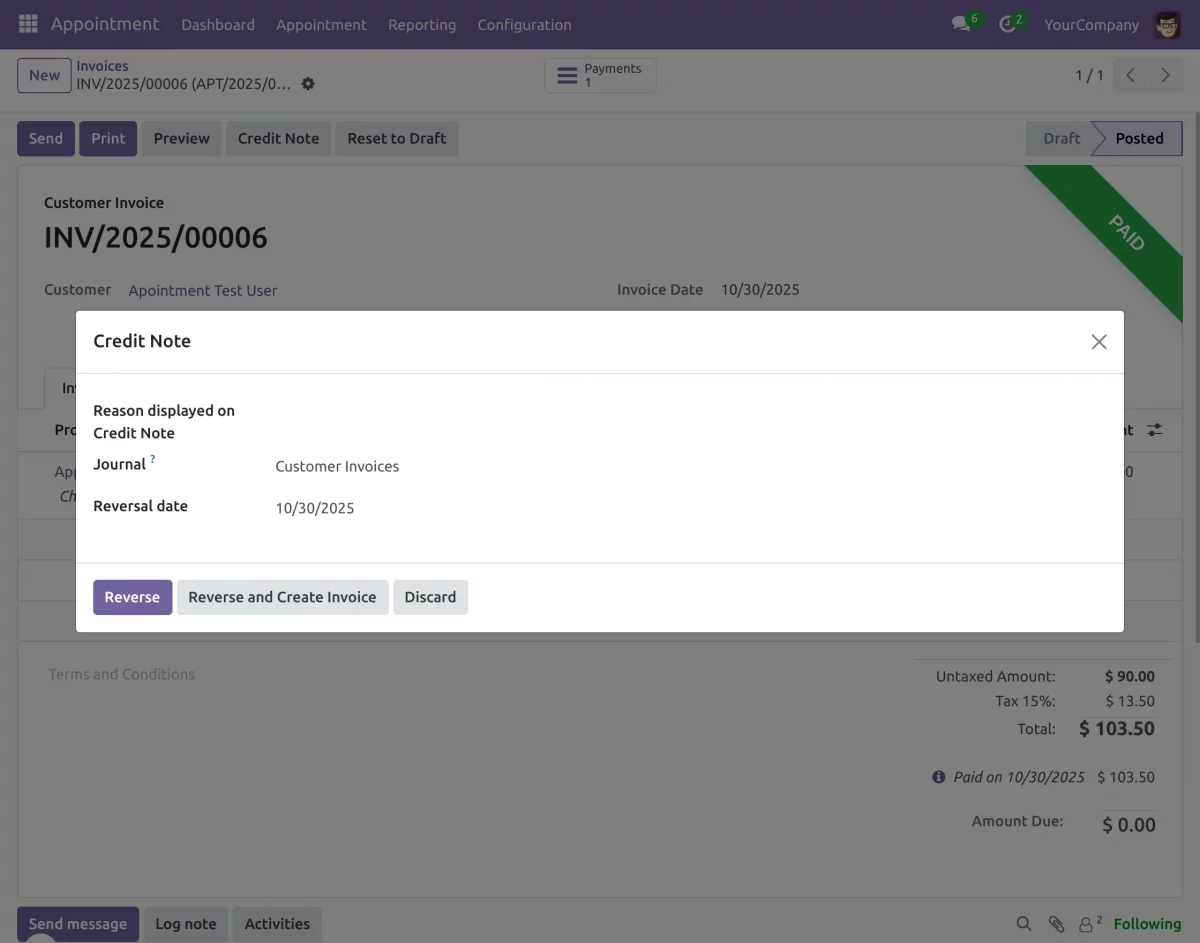Click the Tax 15% amount $ 13.50

pyautogui.click(x=1130, y=701)
